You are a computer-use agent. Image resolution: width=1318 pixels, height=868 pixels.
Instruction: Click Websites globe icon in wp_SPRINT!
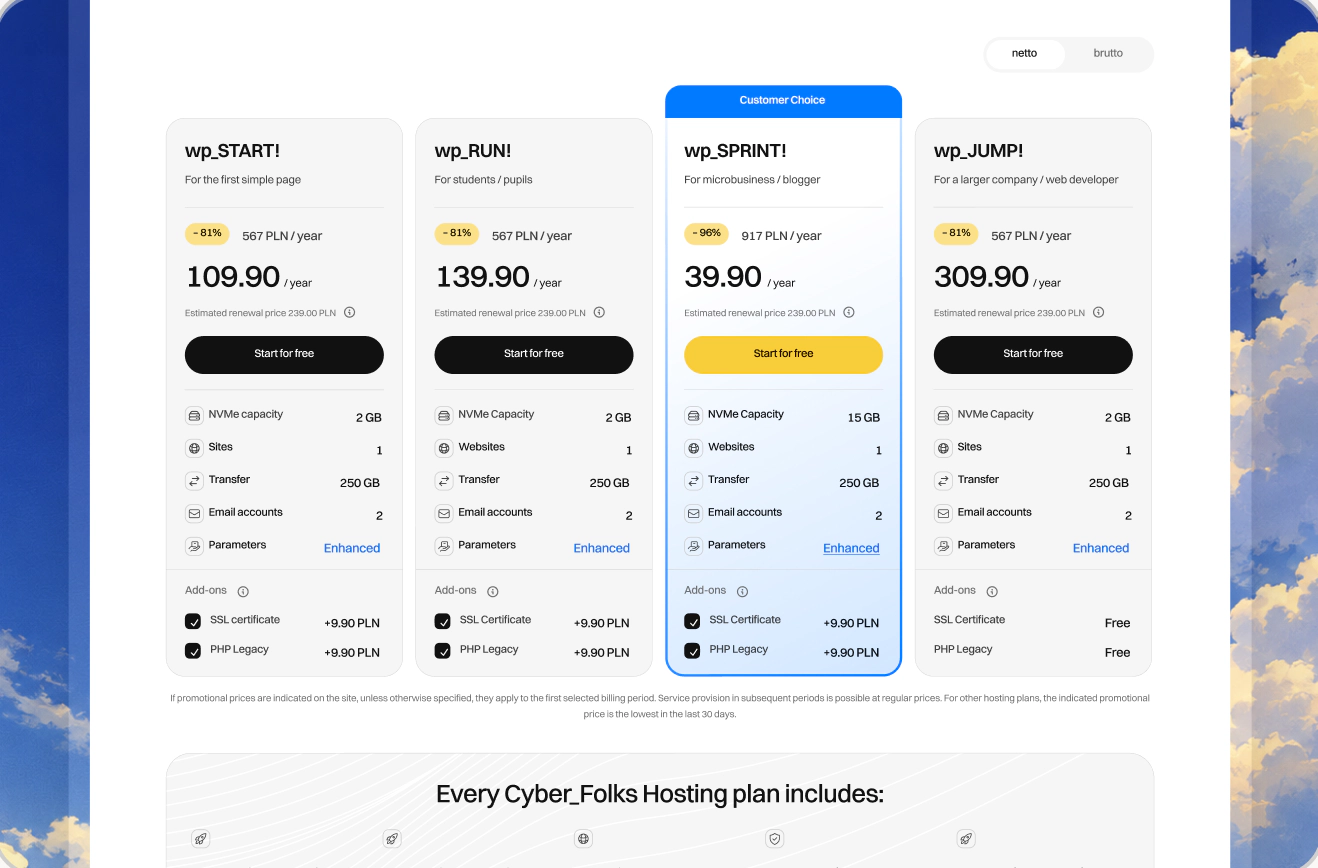coord(693,448)
